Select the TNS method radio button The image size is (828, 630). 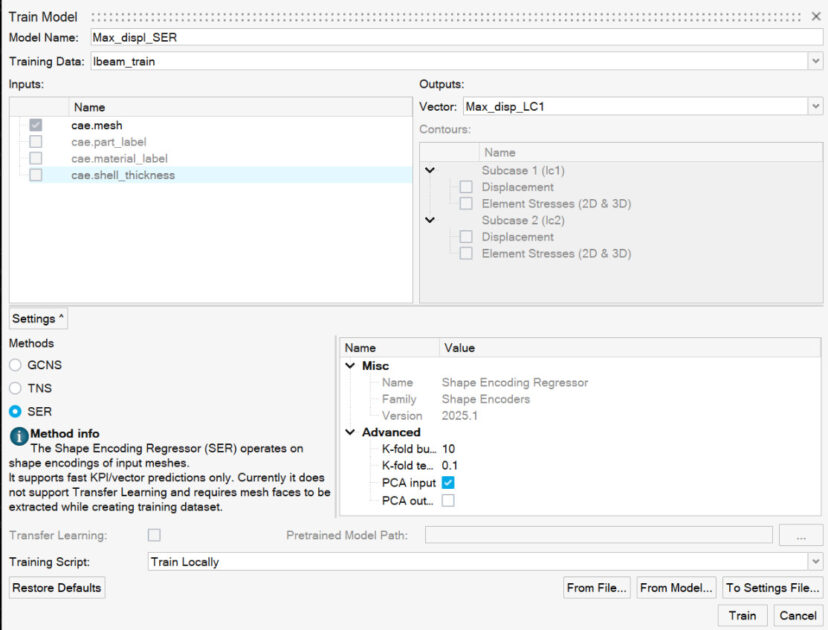(x=15, y=388)
